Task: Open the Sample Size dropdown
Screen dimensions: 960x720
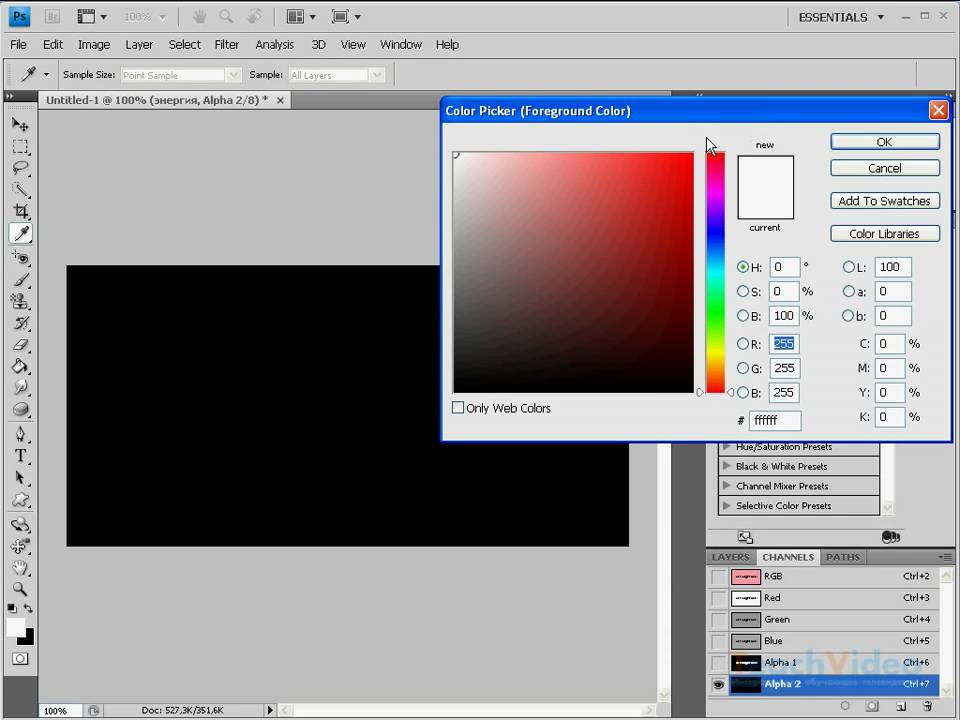Action: pyautogui.click(x=180, y=75)
